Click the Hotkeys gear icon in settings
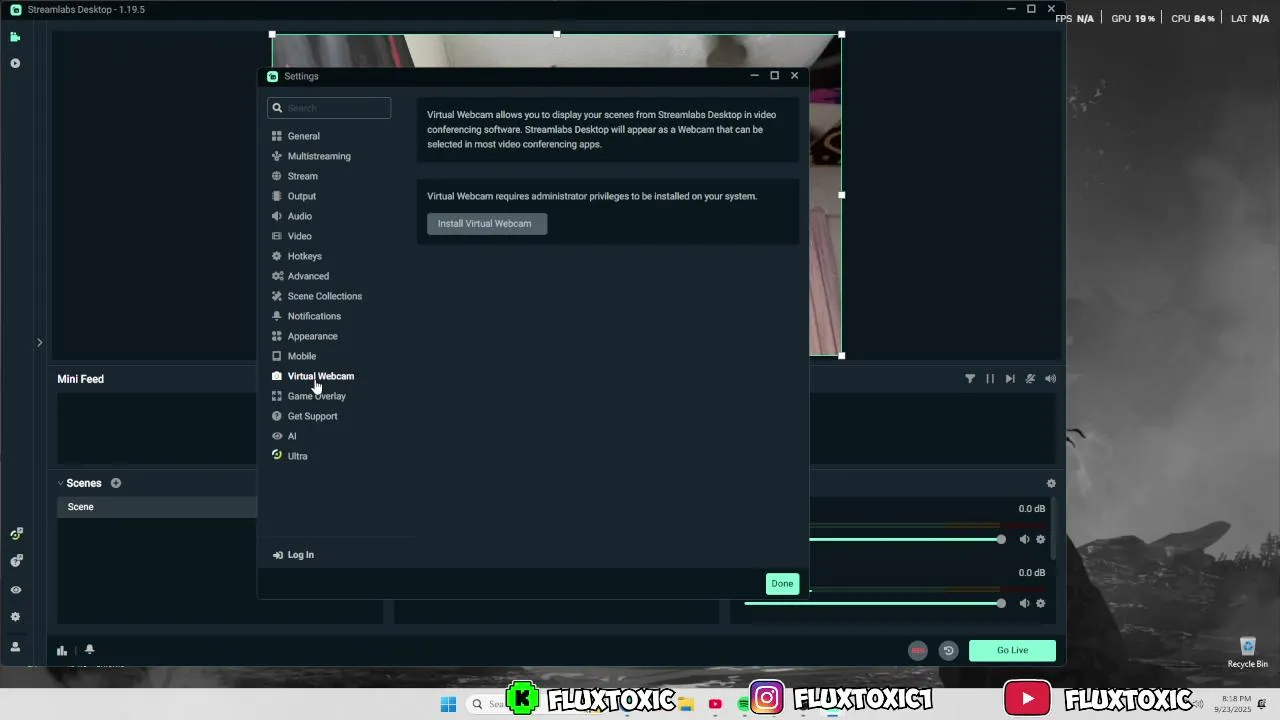The image size is (1280, 720). [277, 256]
